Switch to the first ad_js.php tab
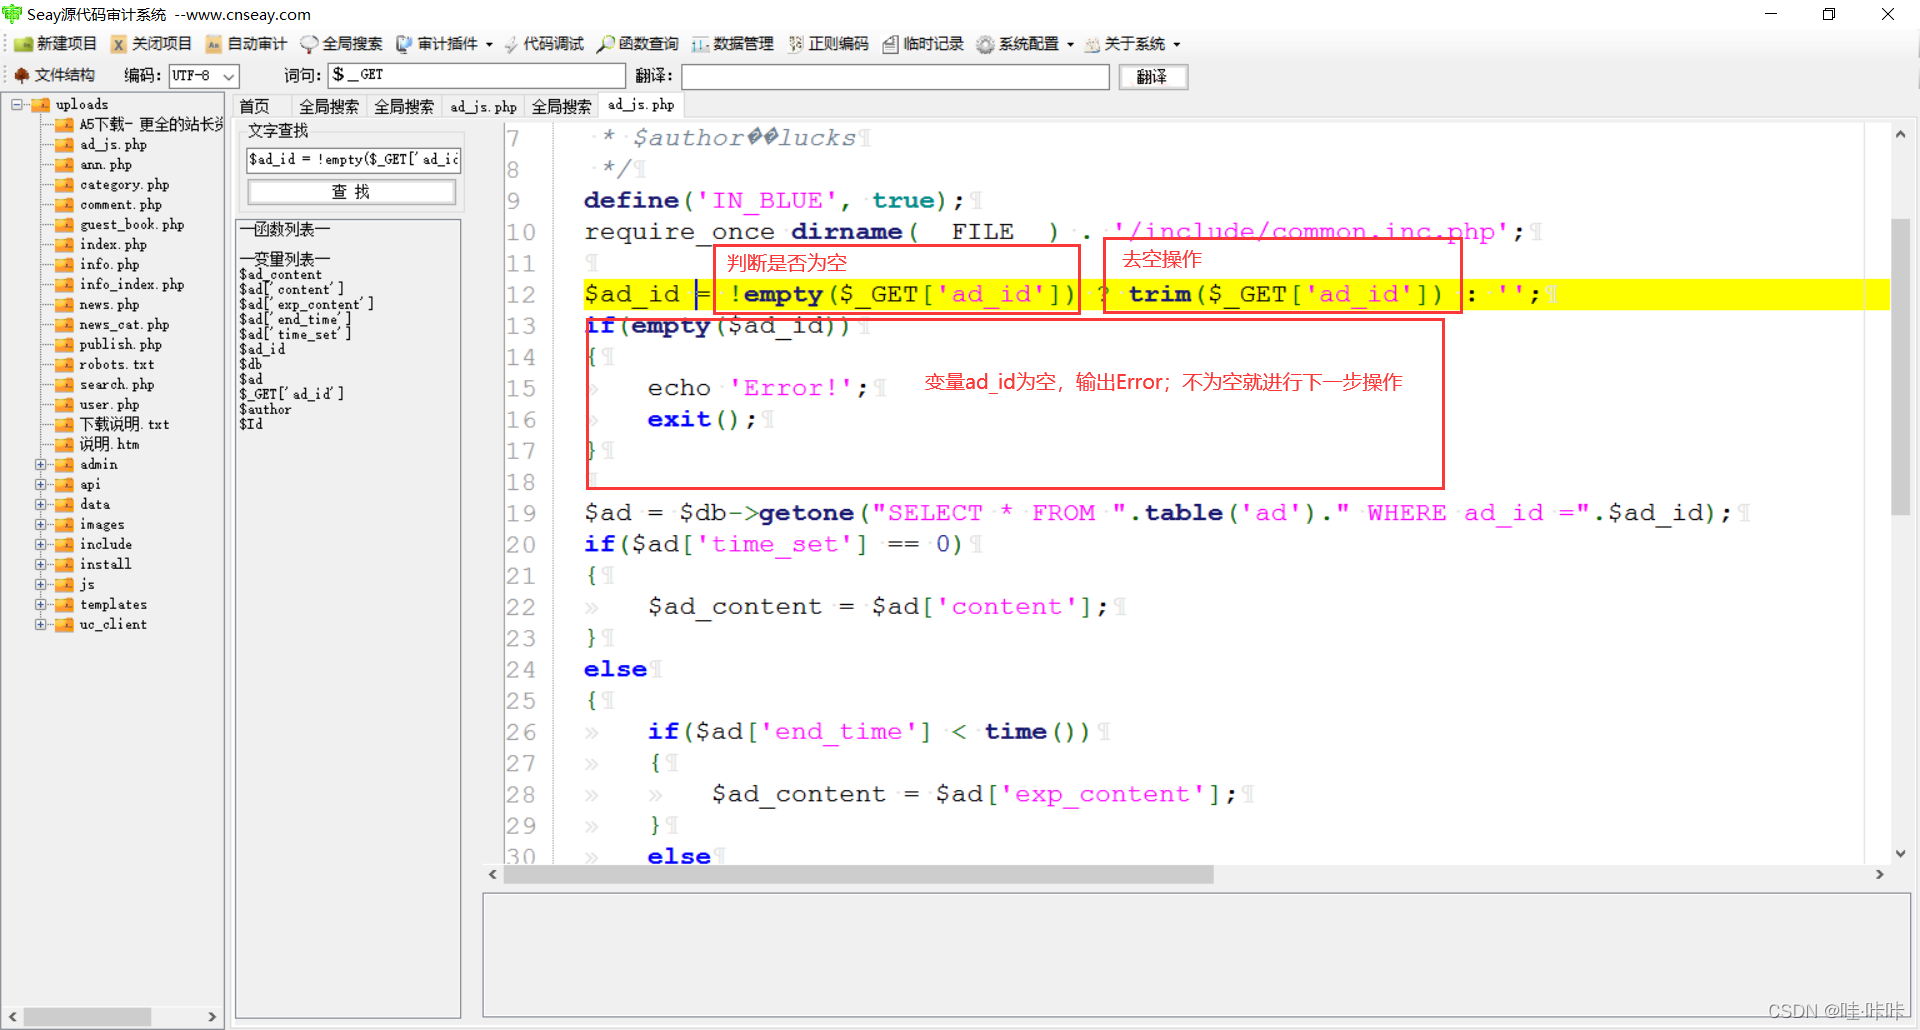The width and height of the screenshot is (1920, 1030). [x=483, y=107]
